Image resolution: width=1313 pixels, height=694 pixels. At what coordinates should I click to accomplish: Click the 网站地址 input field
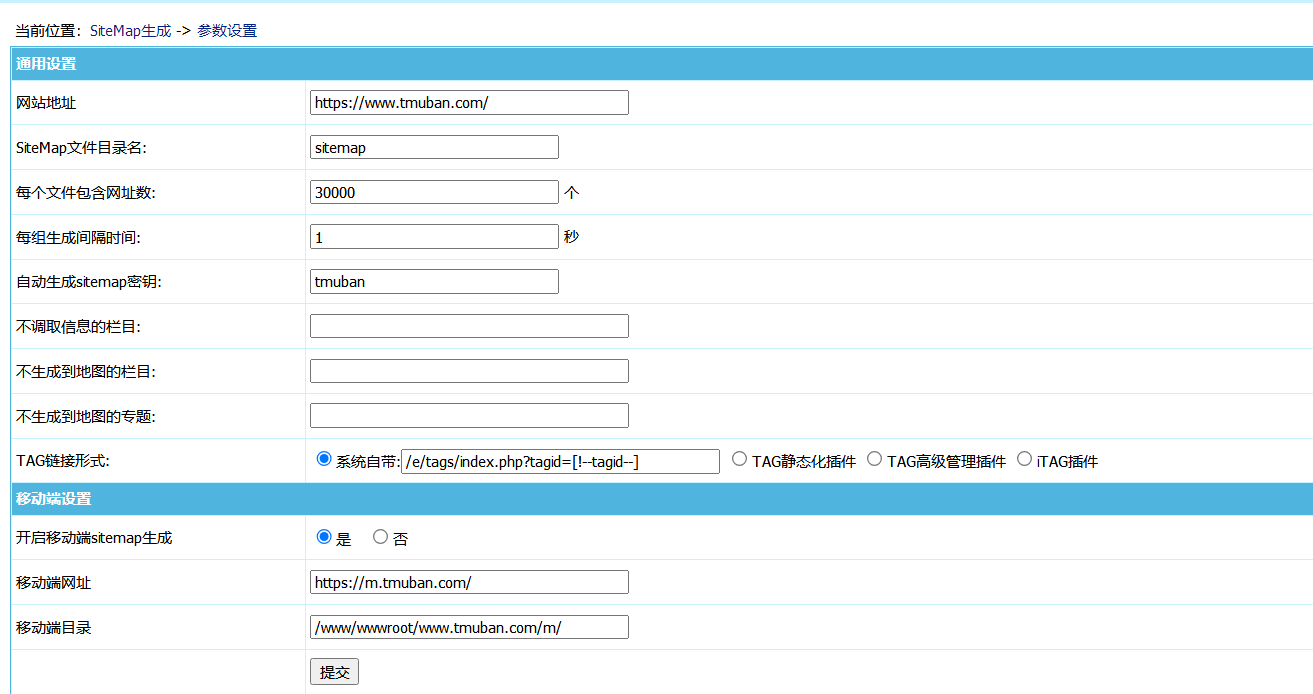click(469, 103)
